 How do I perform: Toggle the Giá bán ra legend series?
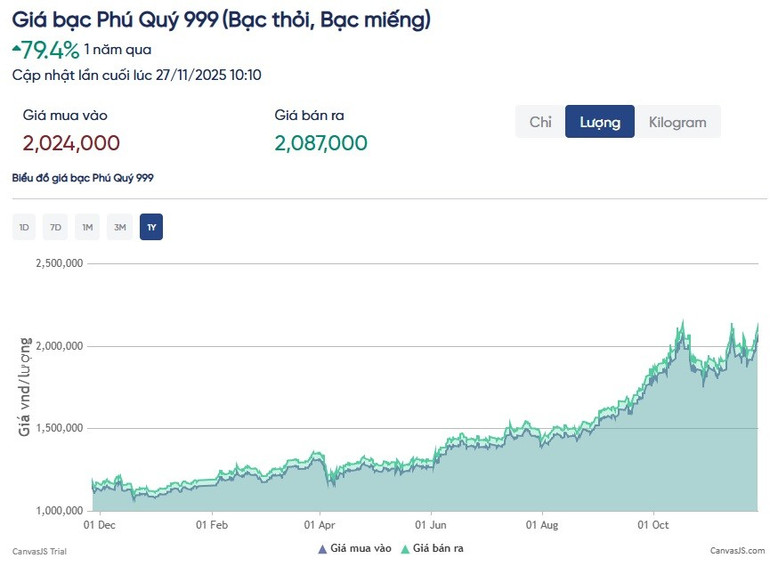click(x=432, y=548)
